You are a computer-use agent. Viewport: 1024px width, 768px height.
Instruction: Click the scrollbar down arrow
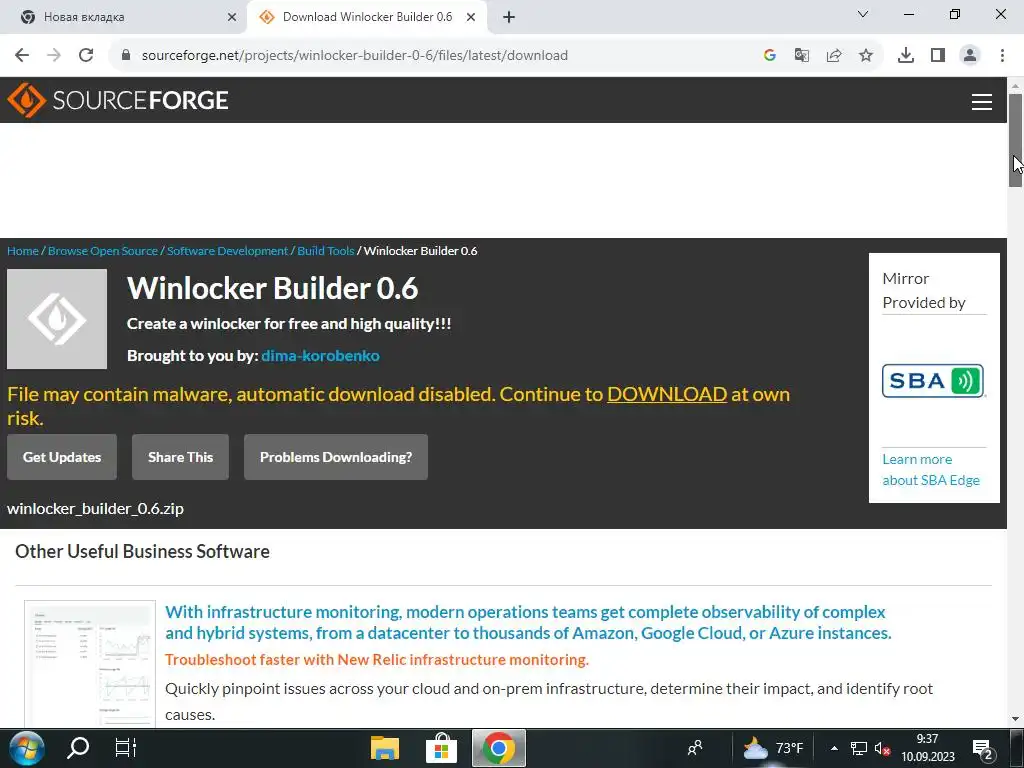point(1016,719)
